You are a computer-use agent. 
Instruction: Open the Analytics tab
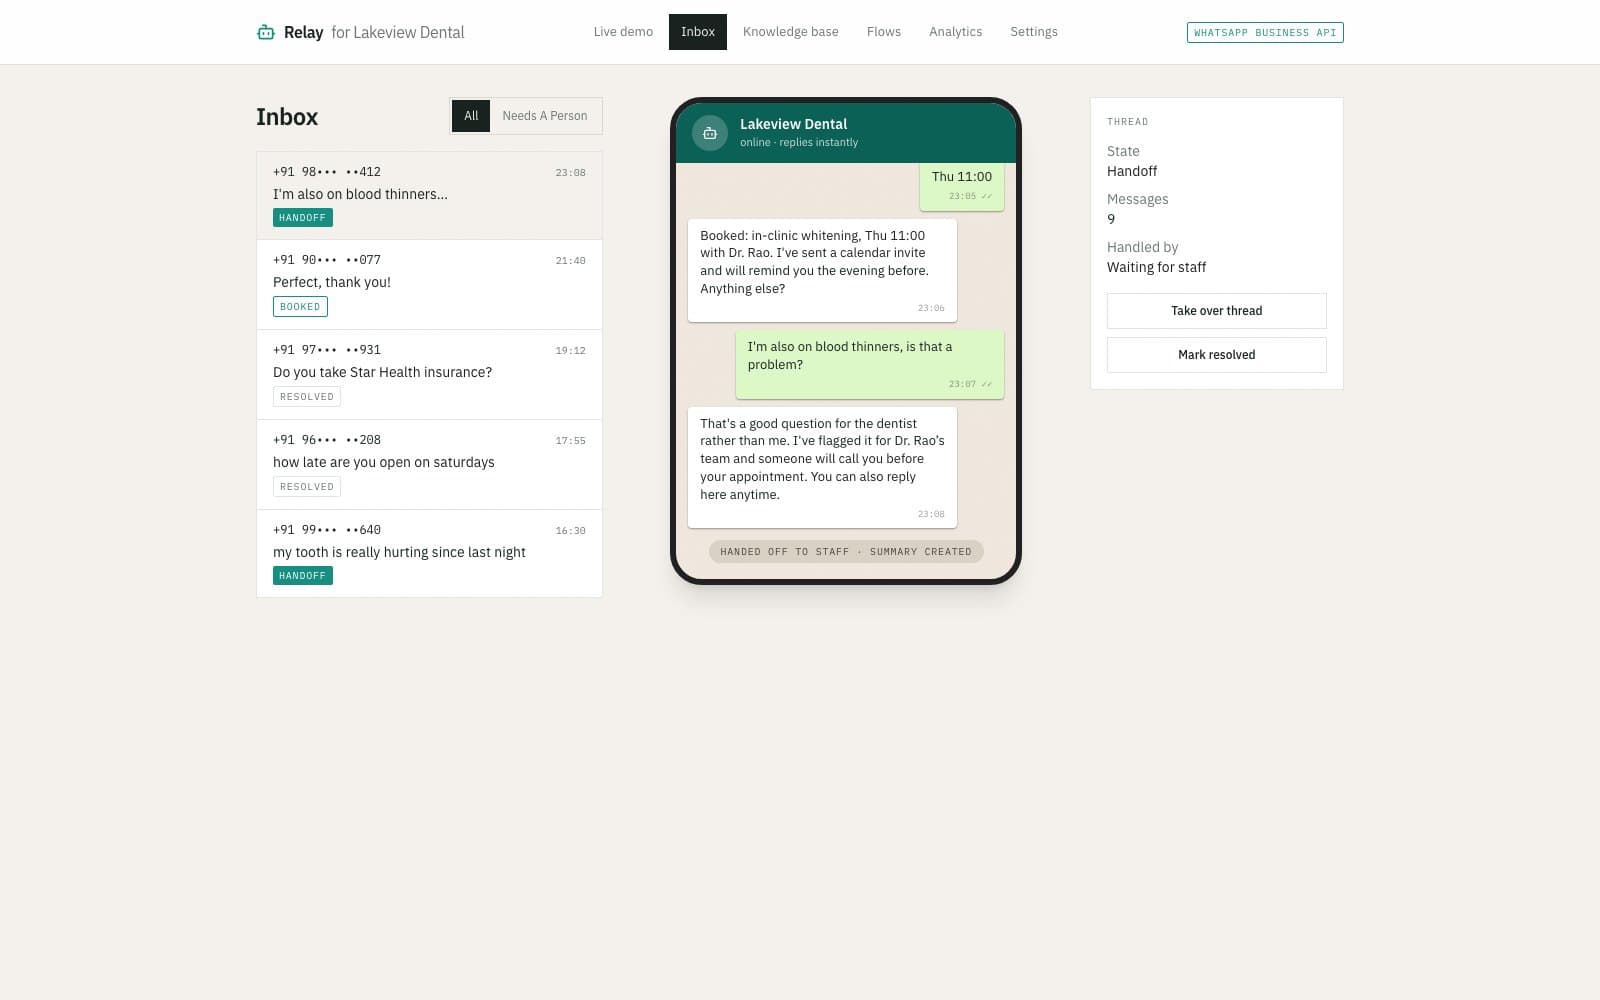955,32
